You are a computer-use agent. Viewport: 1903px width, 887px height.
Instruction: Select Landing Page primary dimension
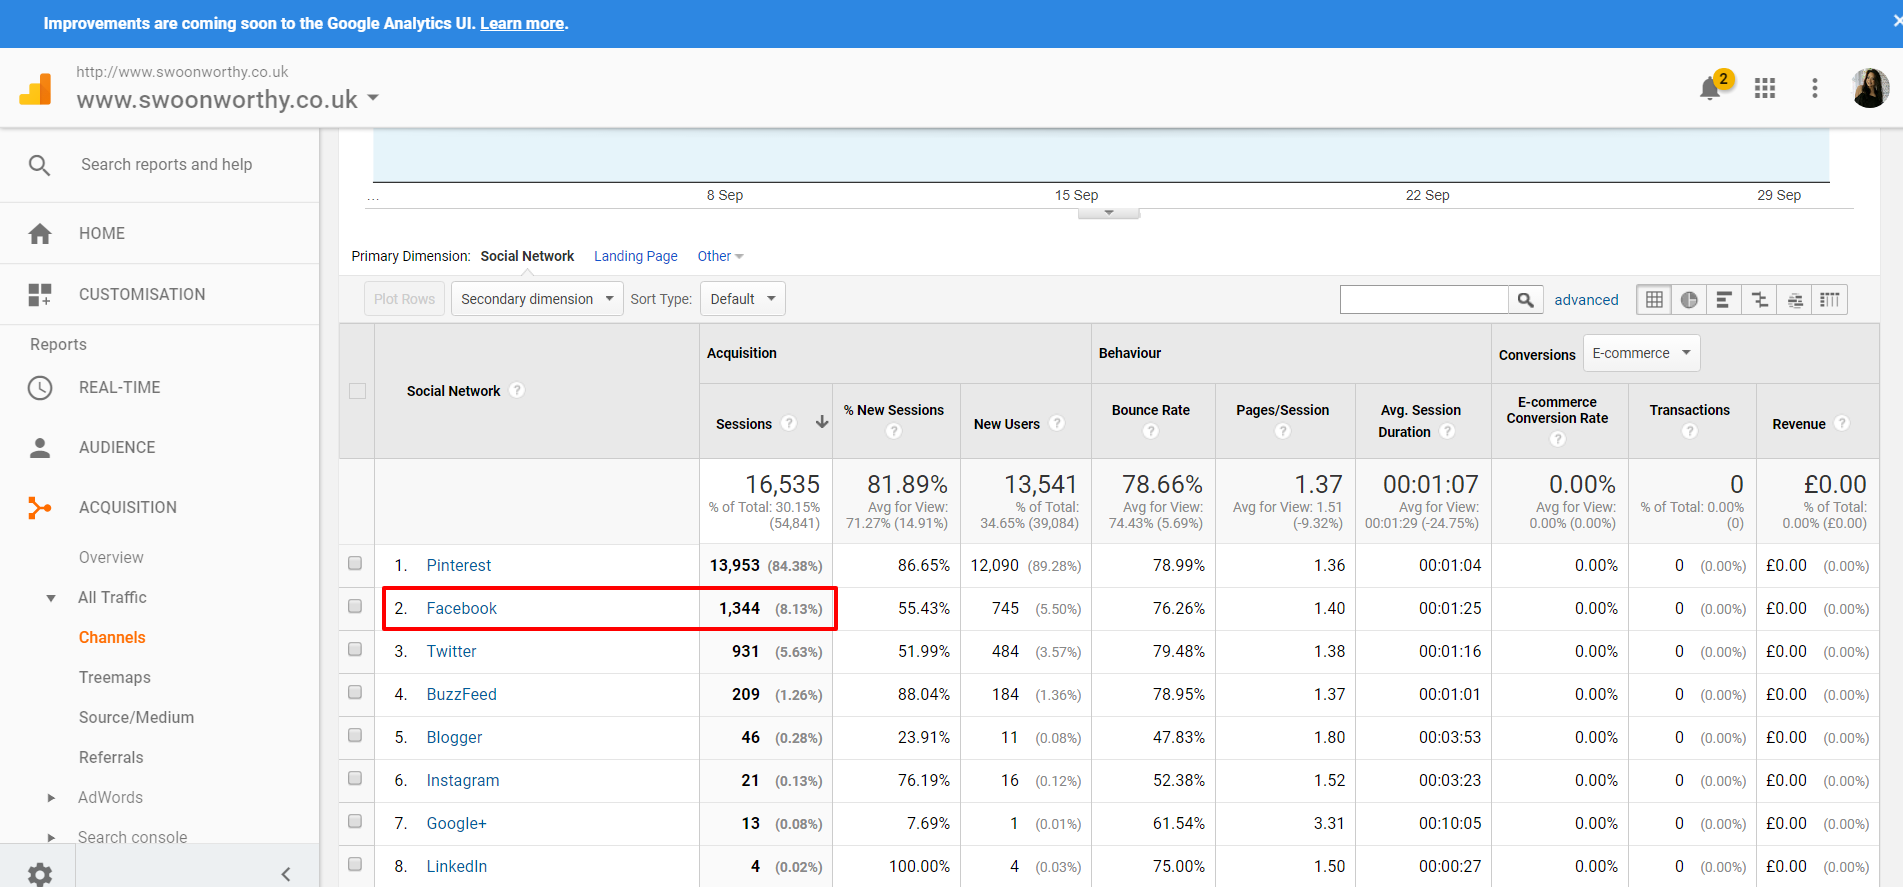tap(635, 256)
